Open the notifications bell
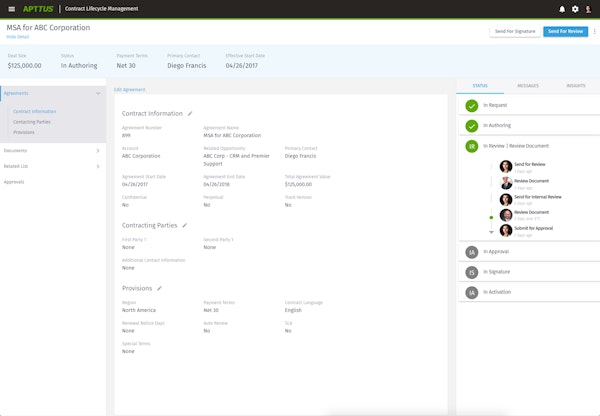 (x=562, y=9)
